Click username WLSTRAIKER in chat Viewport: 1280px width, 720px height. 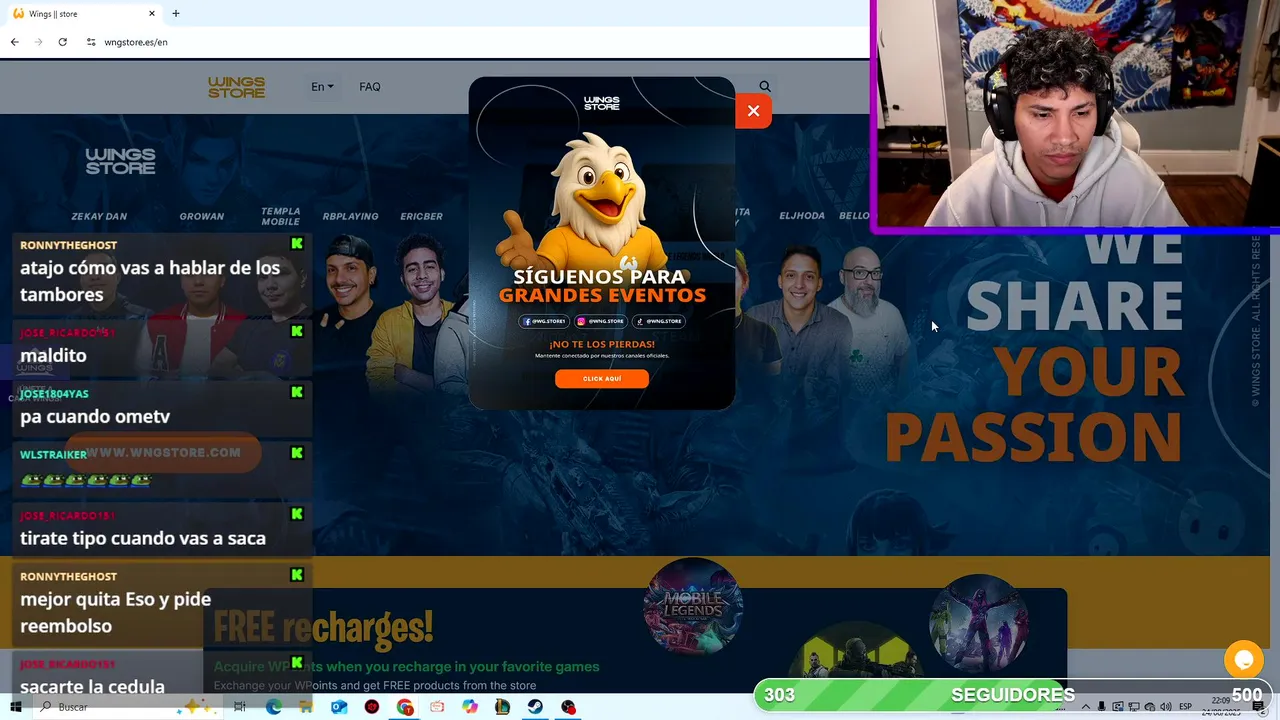[53, 454]
